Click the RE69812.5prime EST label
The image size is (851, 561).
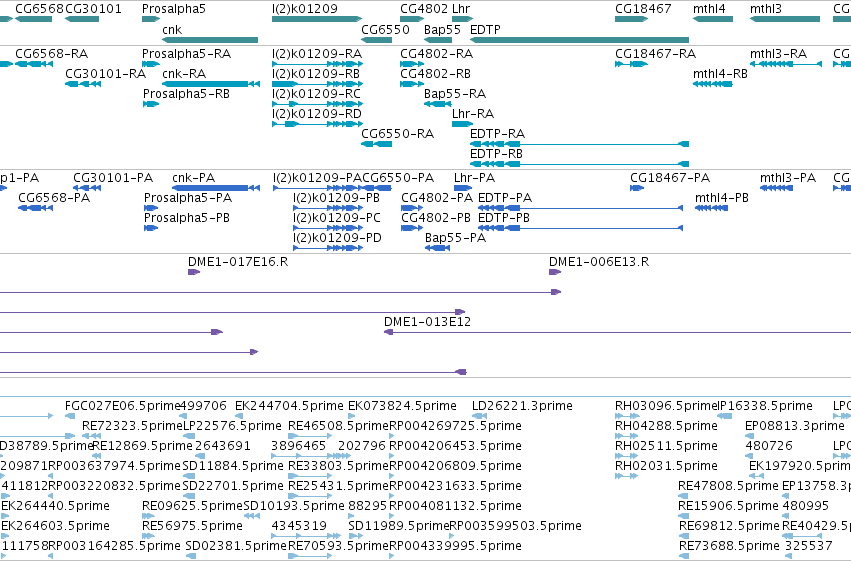(729, 526)
